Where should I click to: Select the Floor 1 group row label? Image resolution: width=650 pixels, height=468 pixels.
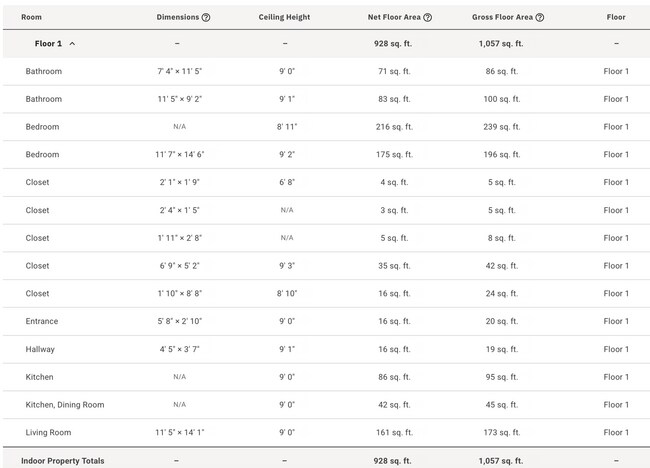[48, 44]
